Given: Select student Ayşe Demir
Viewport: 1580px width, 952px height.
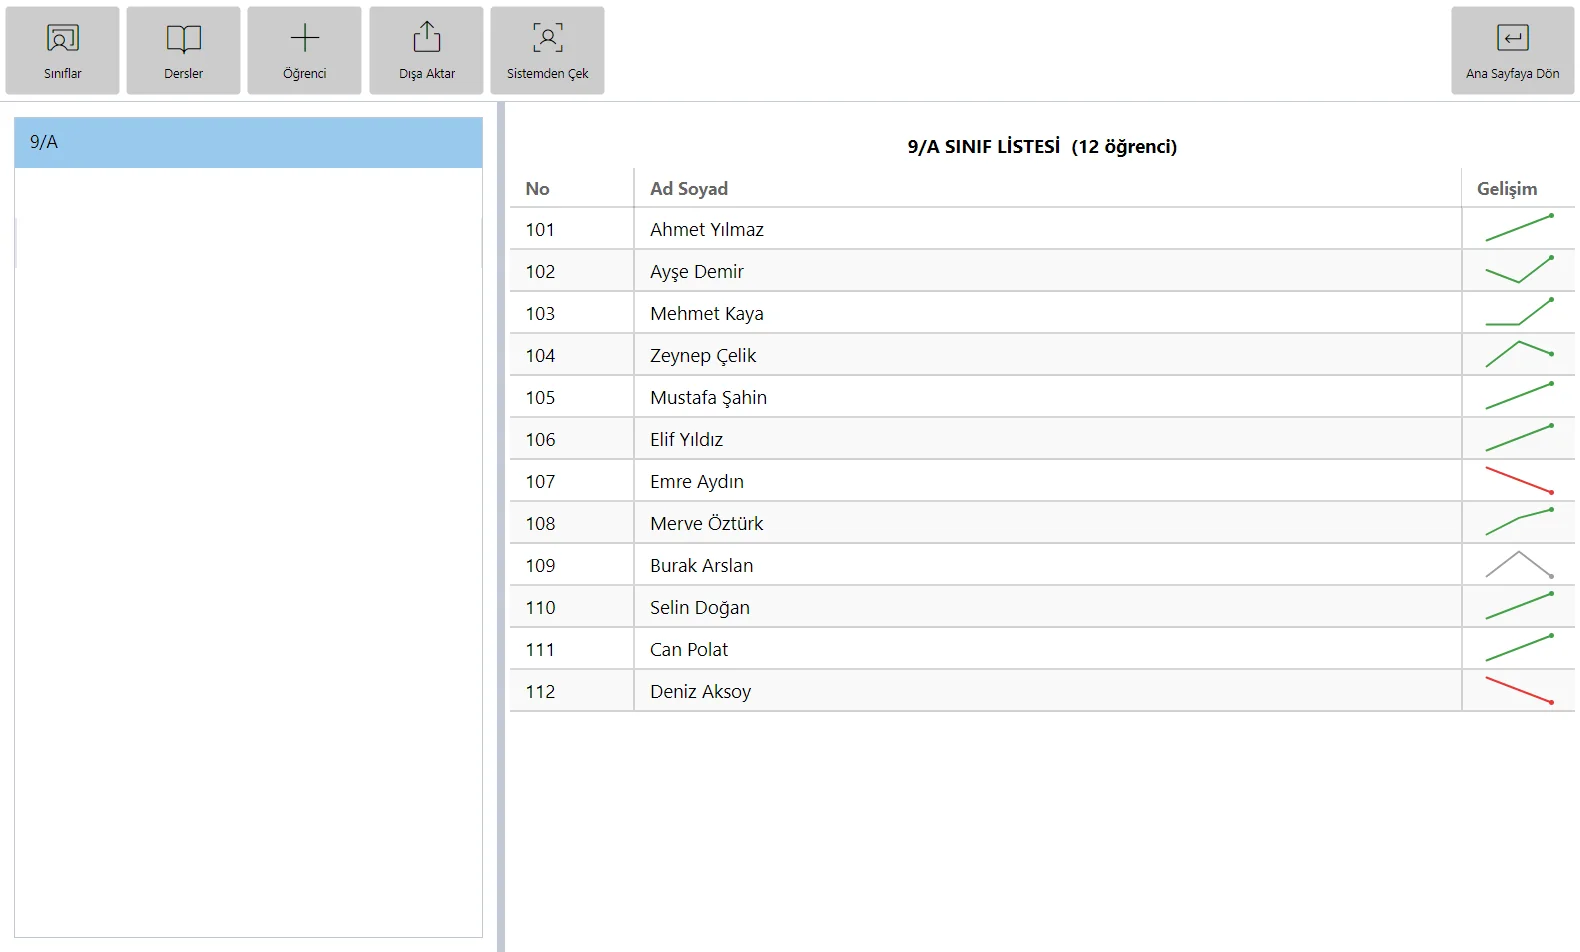Looking at the screenshot, I should 697,272.
